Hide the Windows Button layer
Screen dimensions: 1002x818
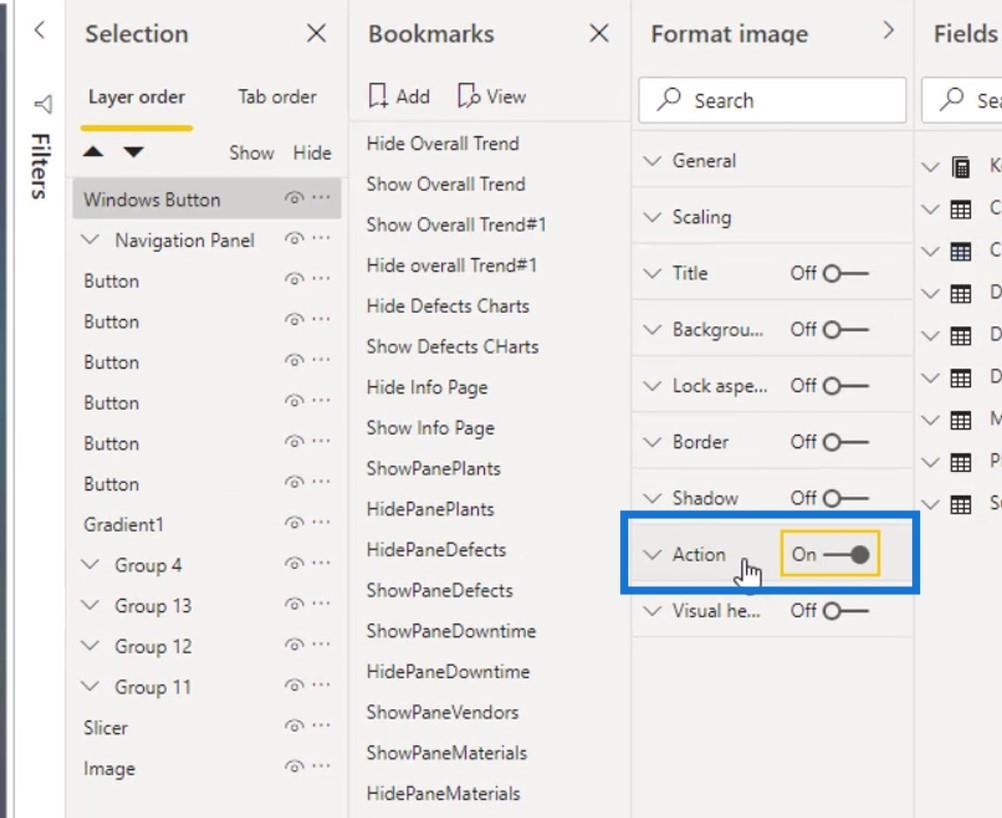coord(294,198)
